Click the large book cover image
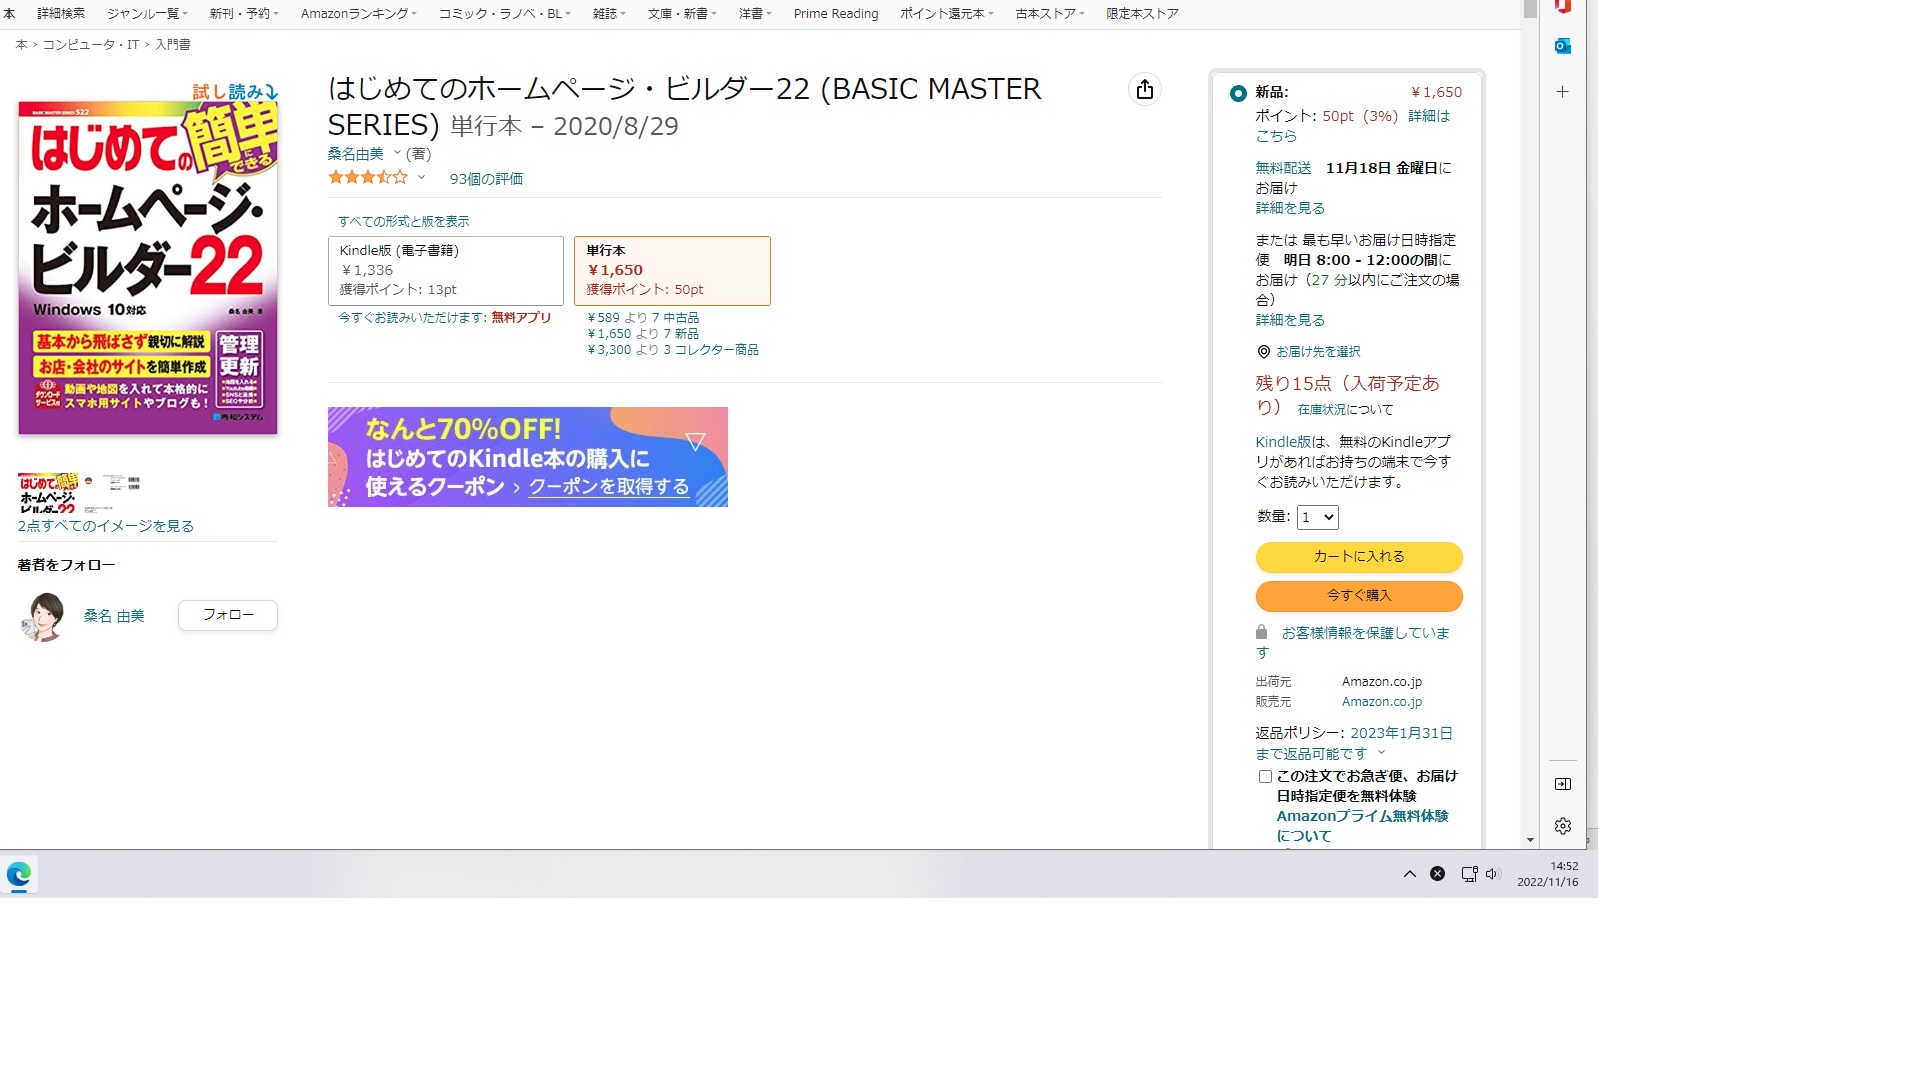1920x1080 pixels. [x=148, y=267]
